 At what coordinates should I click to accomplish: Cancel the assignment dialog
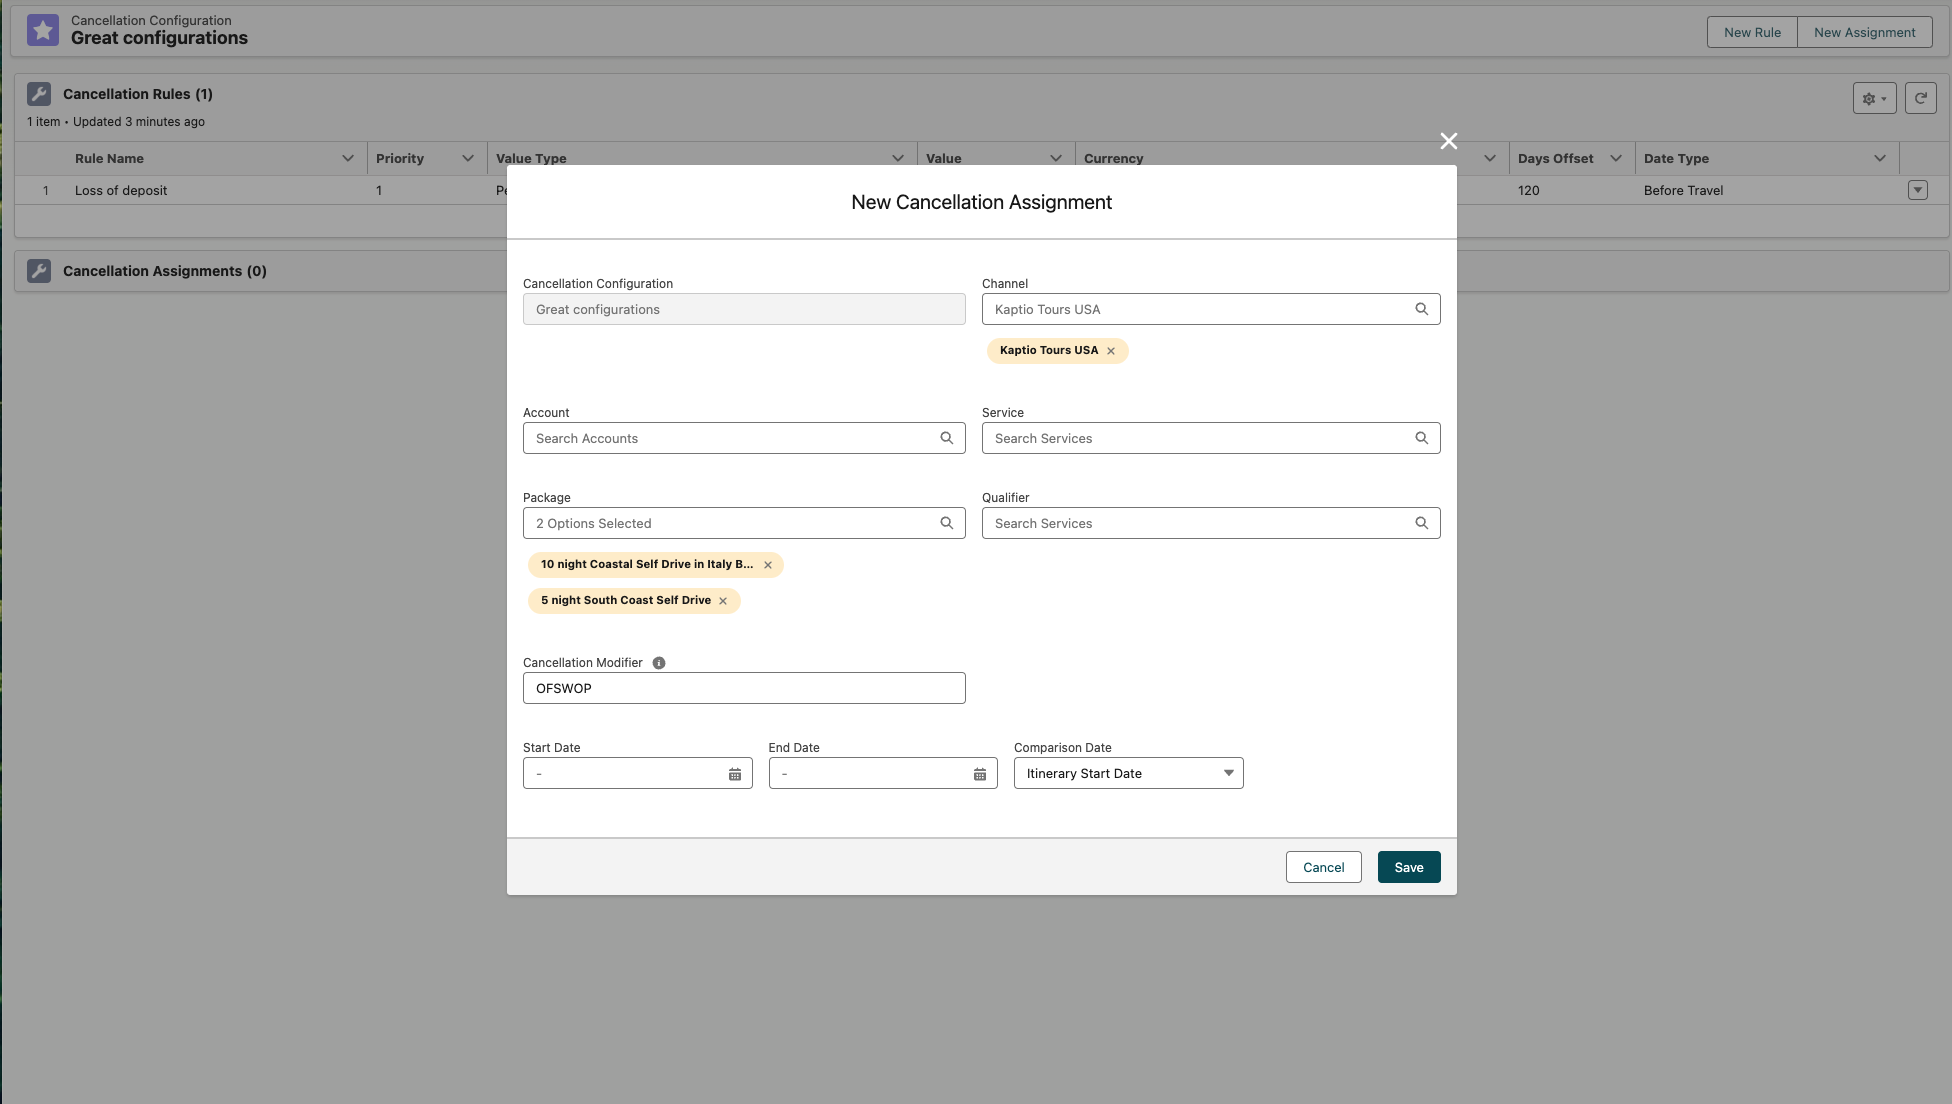coord(1323,867)
